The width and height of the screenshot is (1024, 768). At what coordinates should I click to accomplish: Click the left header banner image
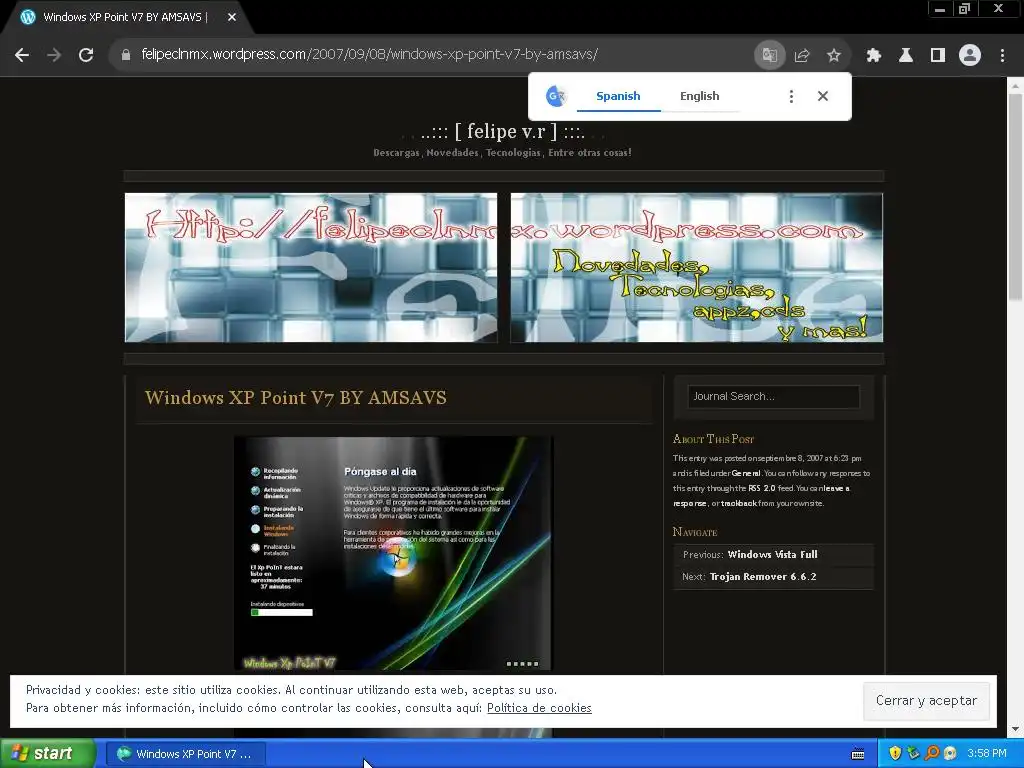311,268
